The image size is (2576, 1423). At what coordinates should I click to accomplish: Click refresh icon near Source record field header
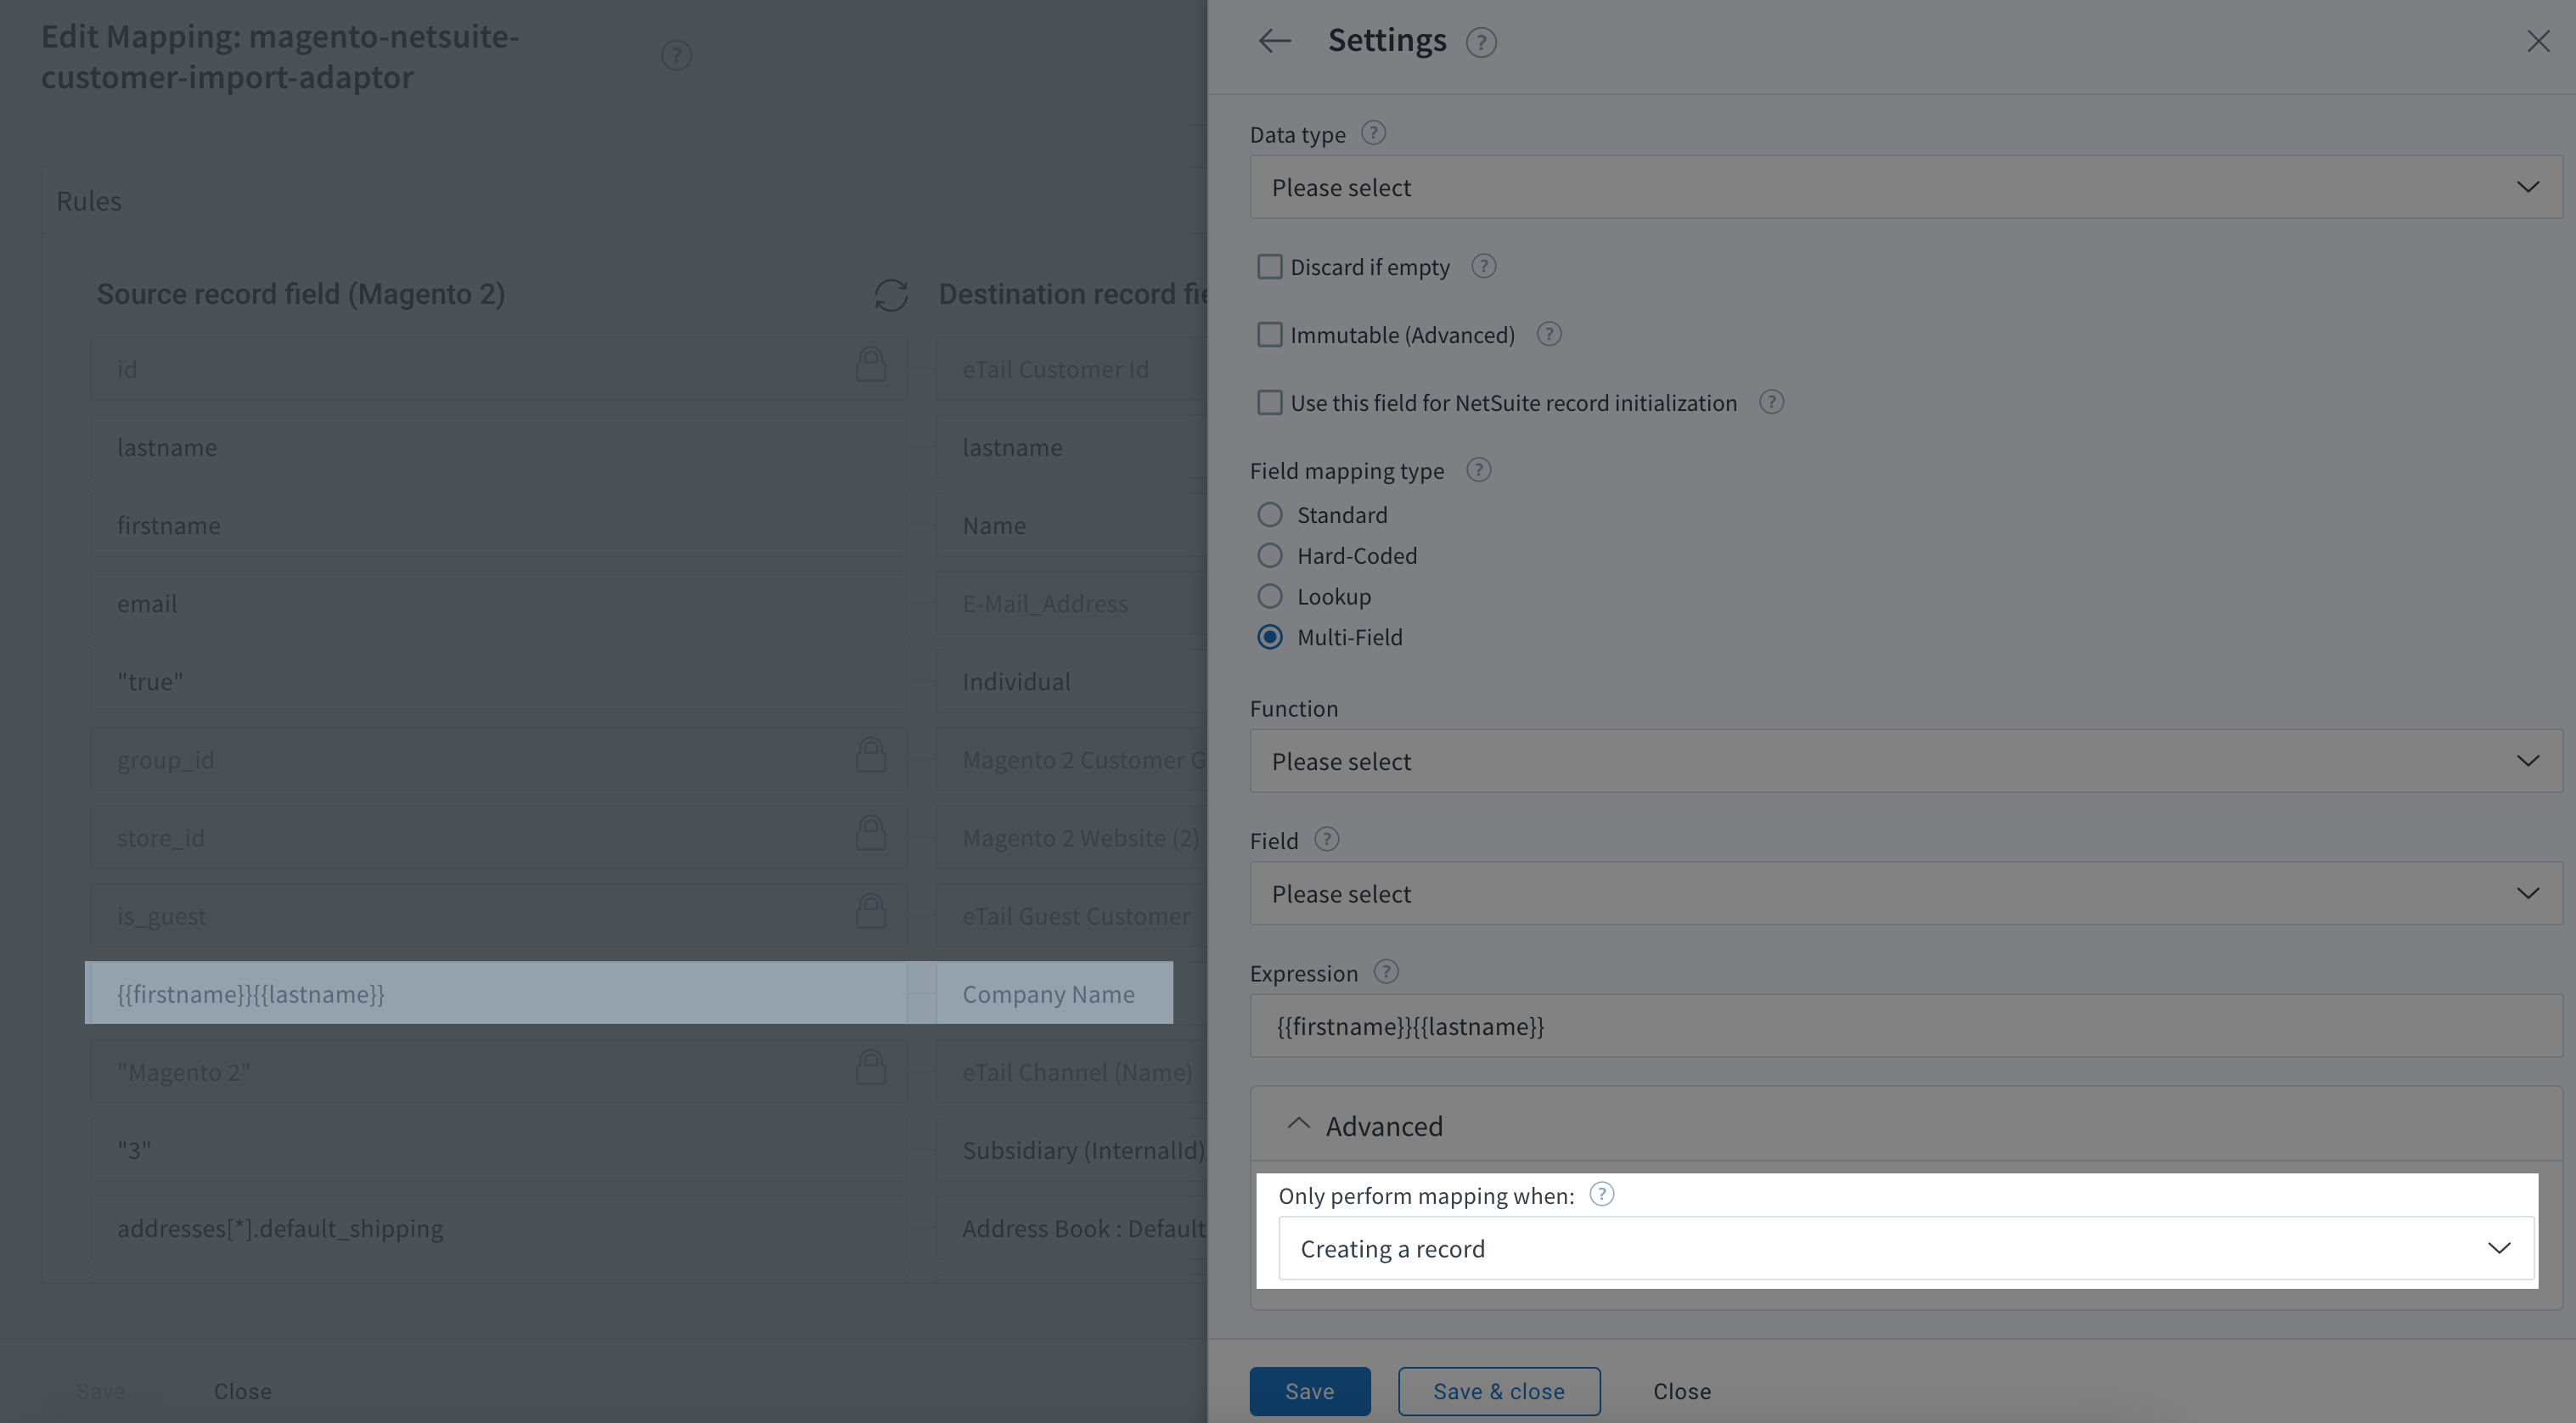point(891,295)
